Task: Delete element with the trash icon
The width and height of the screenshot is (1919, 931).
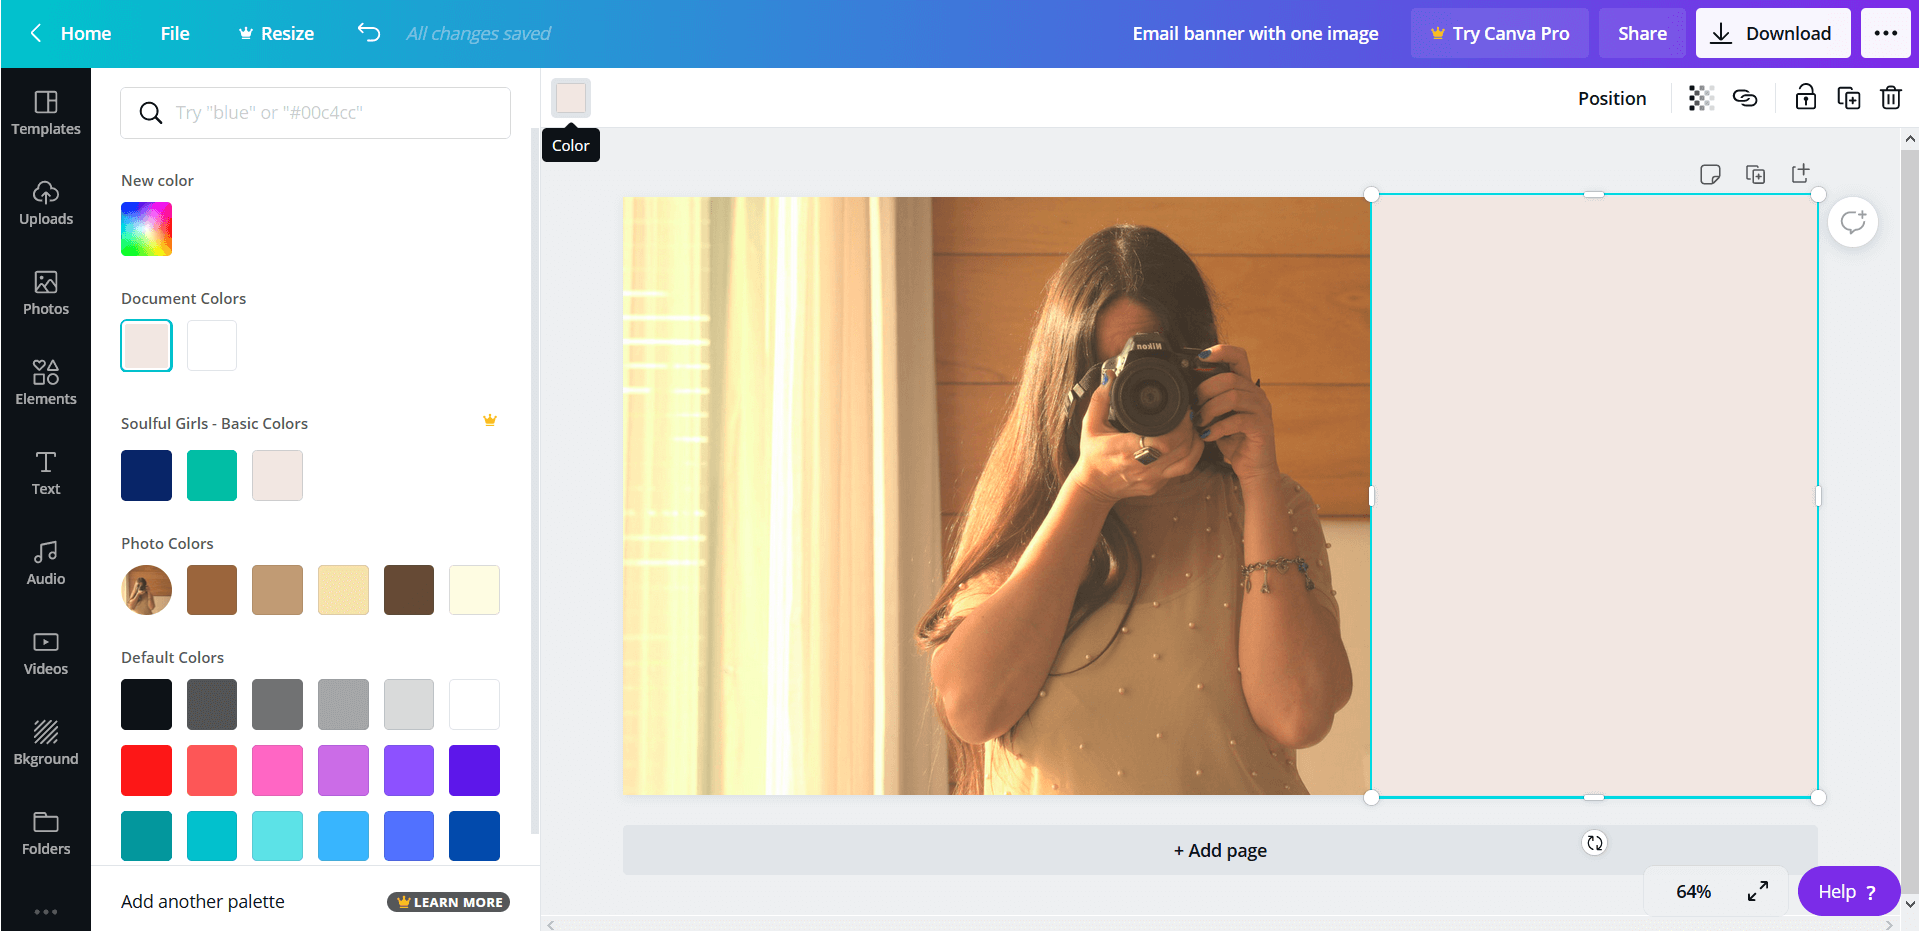Action: pos(1891,97)
